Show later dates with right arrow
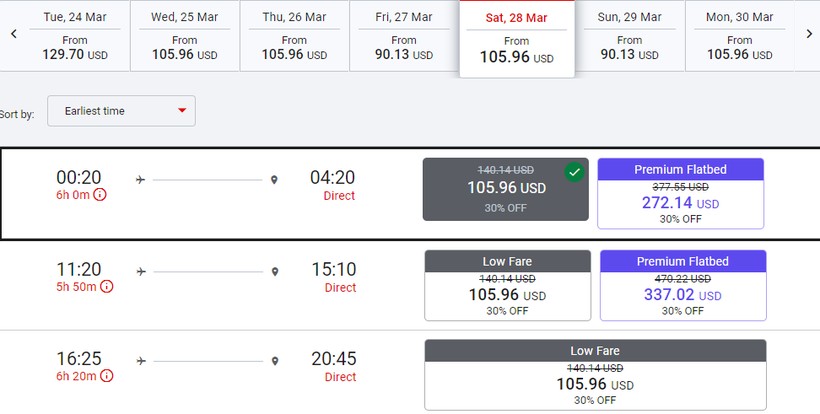This screenshot has width=820, height=414. 808,33
